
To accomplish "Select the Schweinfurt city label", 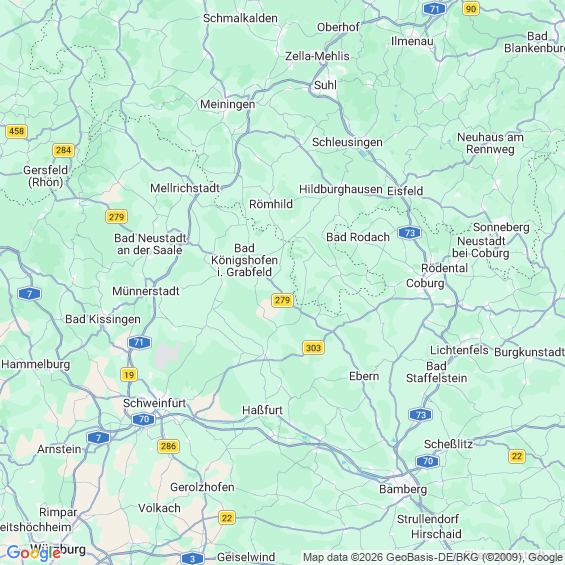I will (x=154, y=403).
